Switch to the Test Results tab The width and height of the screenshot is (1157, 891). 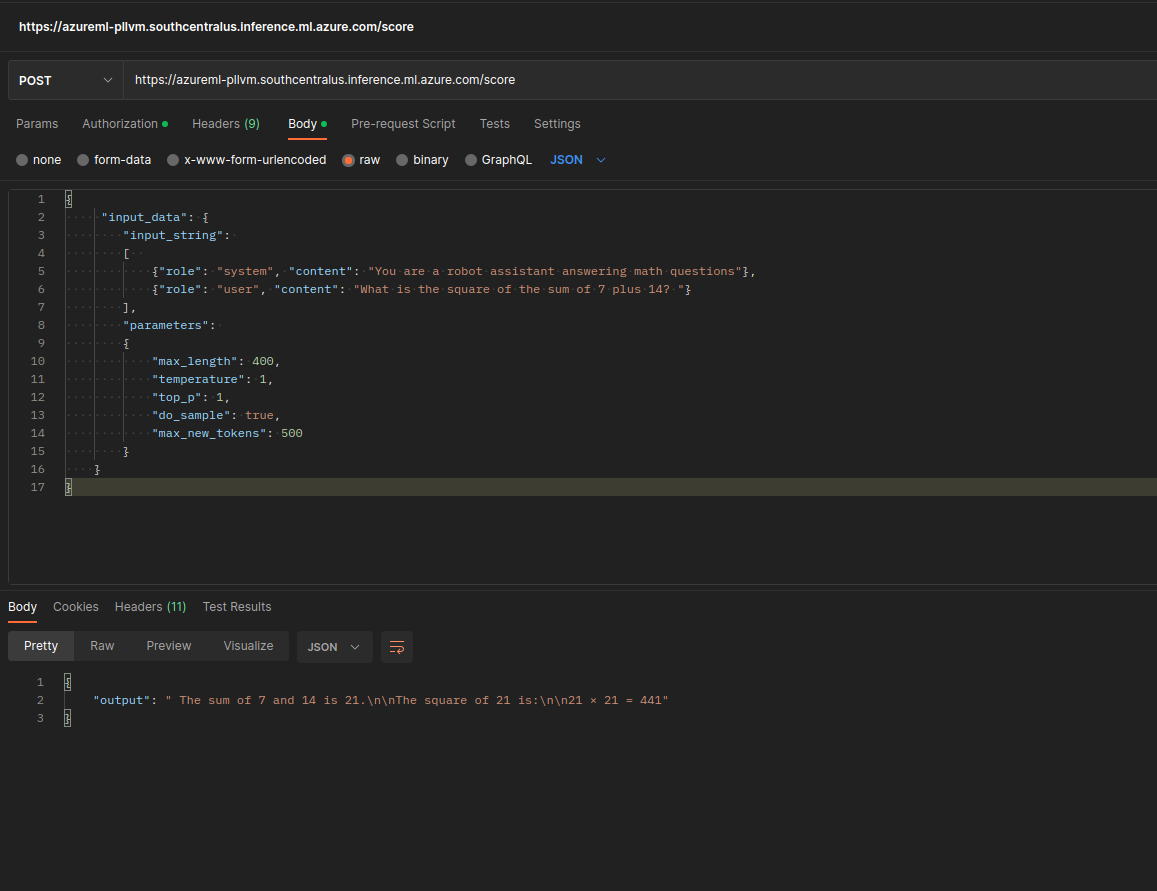pyautogui.click(x=237, y=607)
